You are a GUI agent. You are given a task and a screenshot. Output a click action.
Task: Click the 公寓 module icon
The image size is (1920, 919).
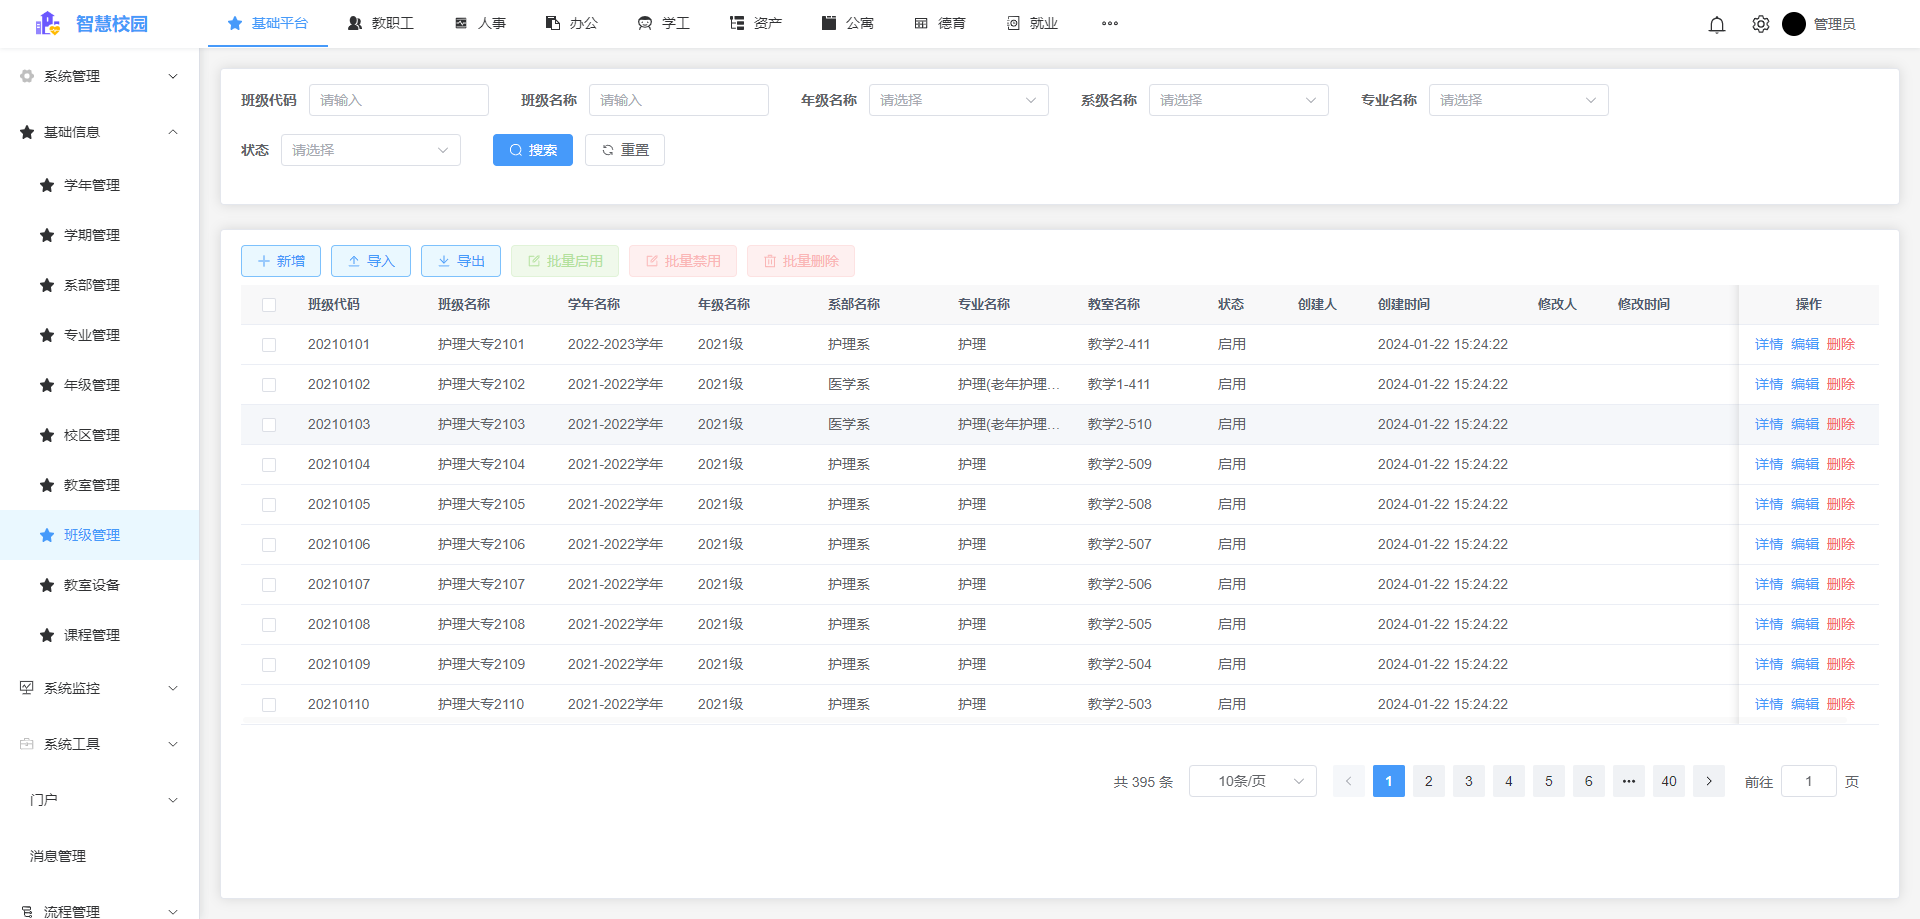click(827, 22)
